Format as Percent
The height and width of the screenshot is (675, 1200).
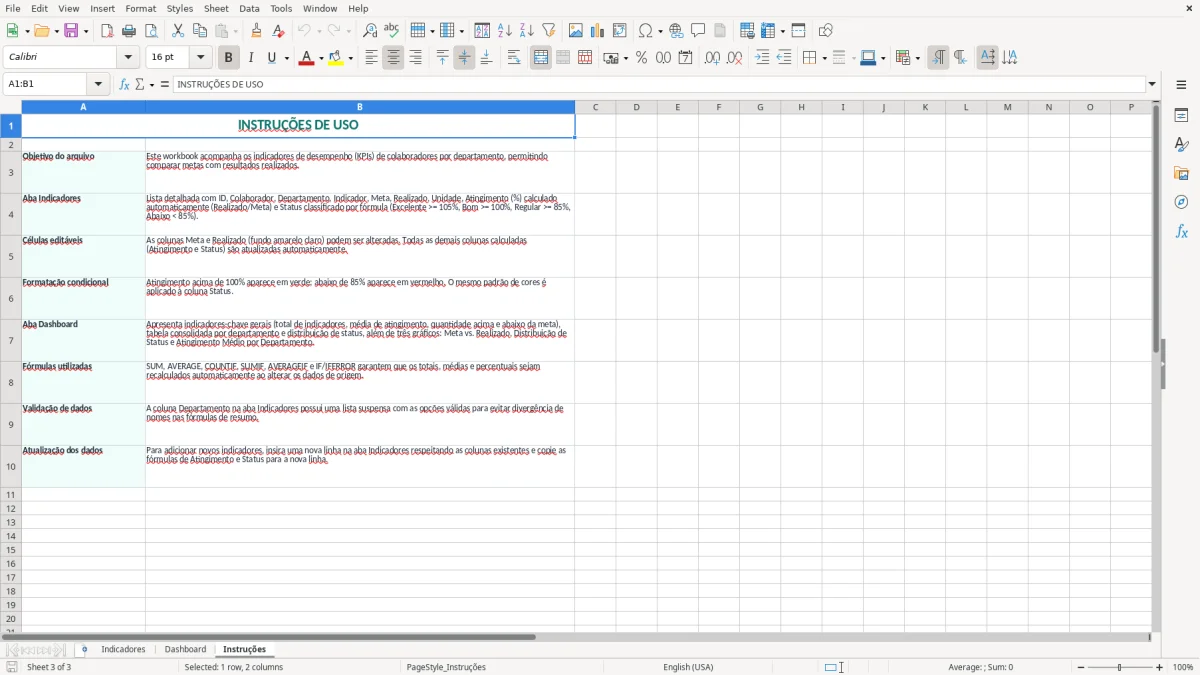pyautogui.click(x=641, y=58)
